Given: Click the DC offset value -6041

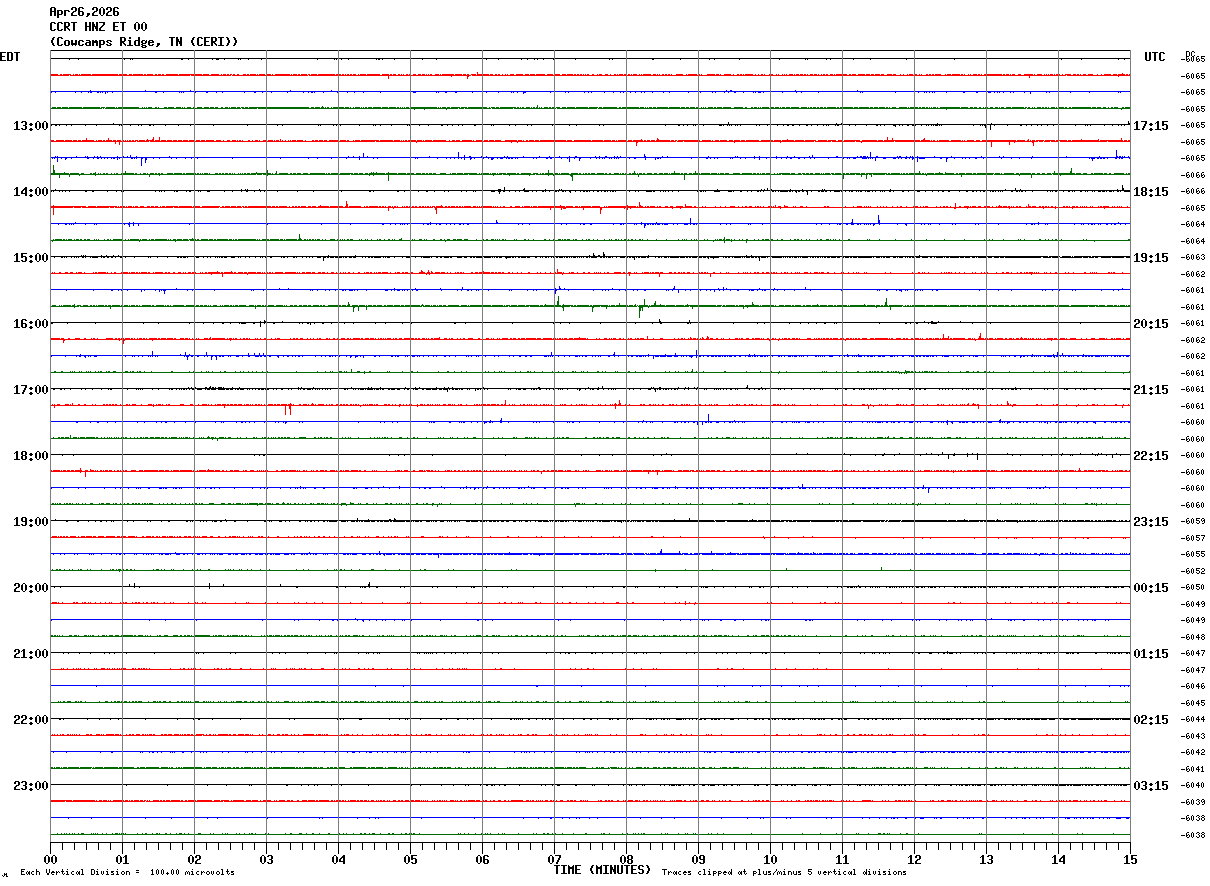Looking at the screenshot, I should point(1193,768).
